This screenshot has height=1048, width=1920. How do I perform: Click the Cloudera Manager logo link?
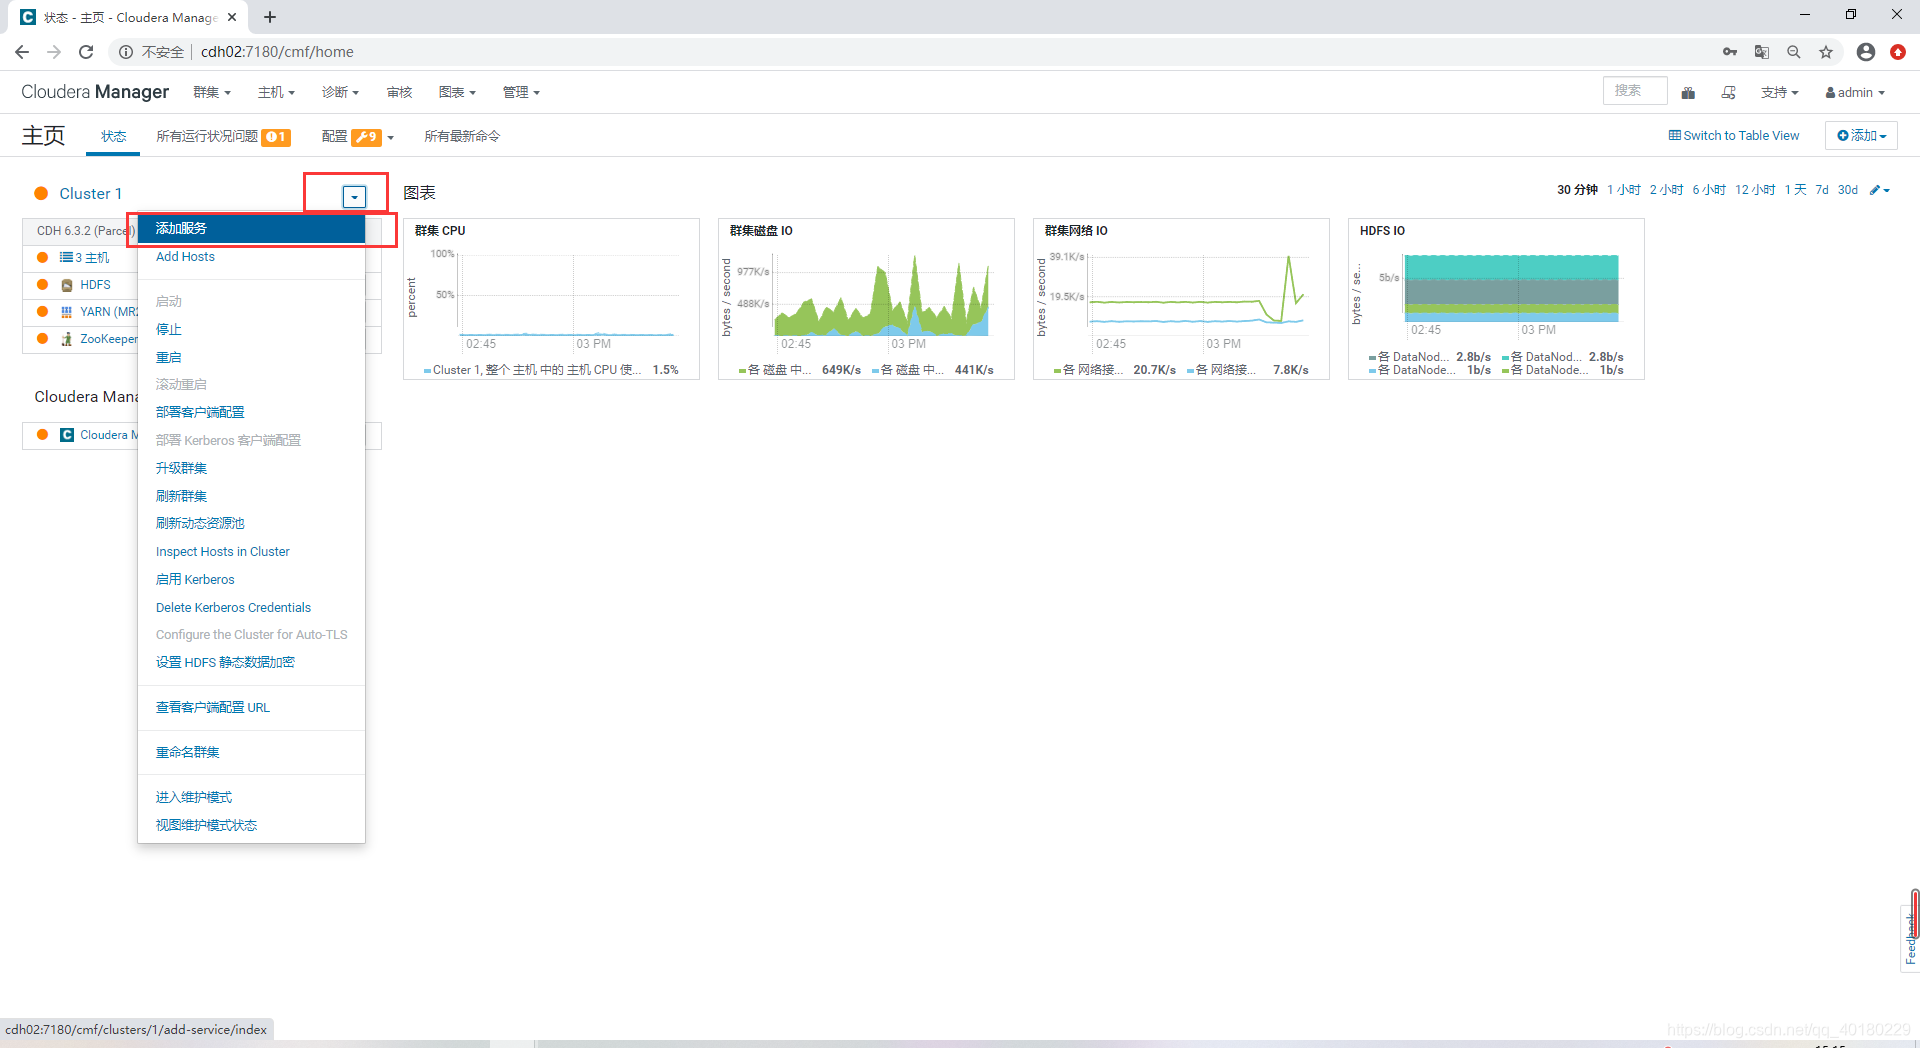95,92
